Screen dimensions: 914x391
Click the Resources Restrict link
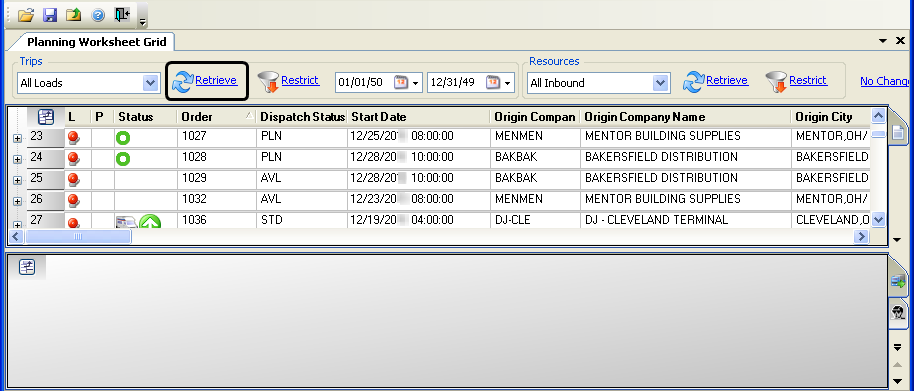coord(808,80)
